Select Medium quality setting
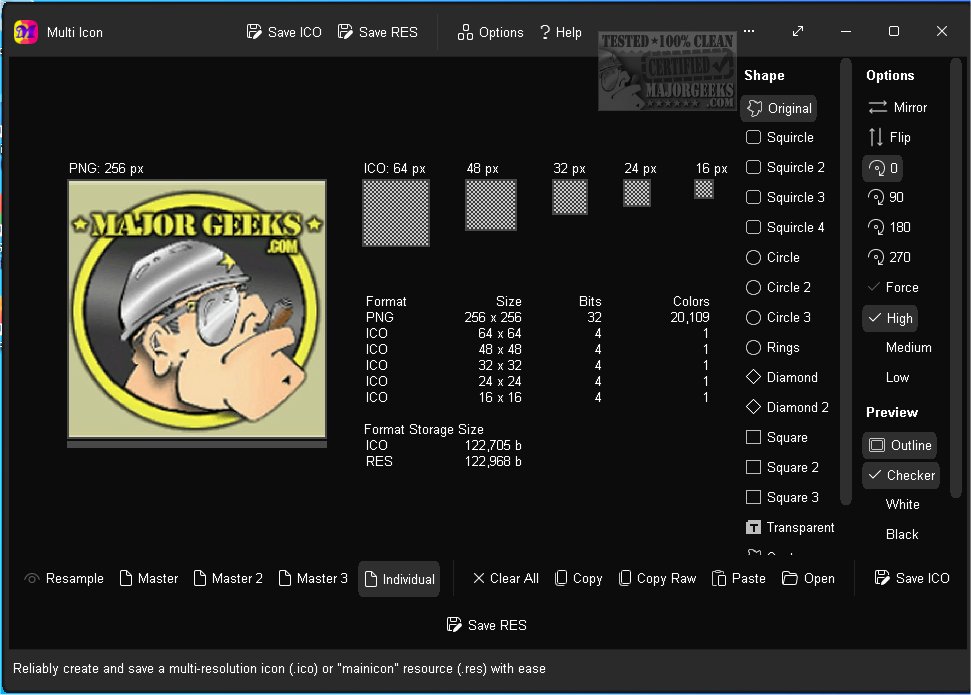Image resolution: width=971 pixels, height=695 pixels. 907,347
